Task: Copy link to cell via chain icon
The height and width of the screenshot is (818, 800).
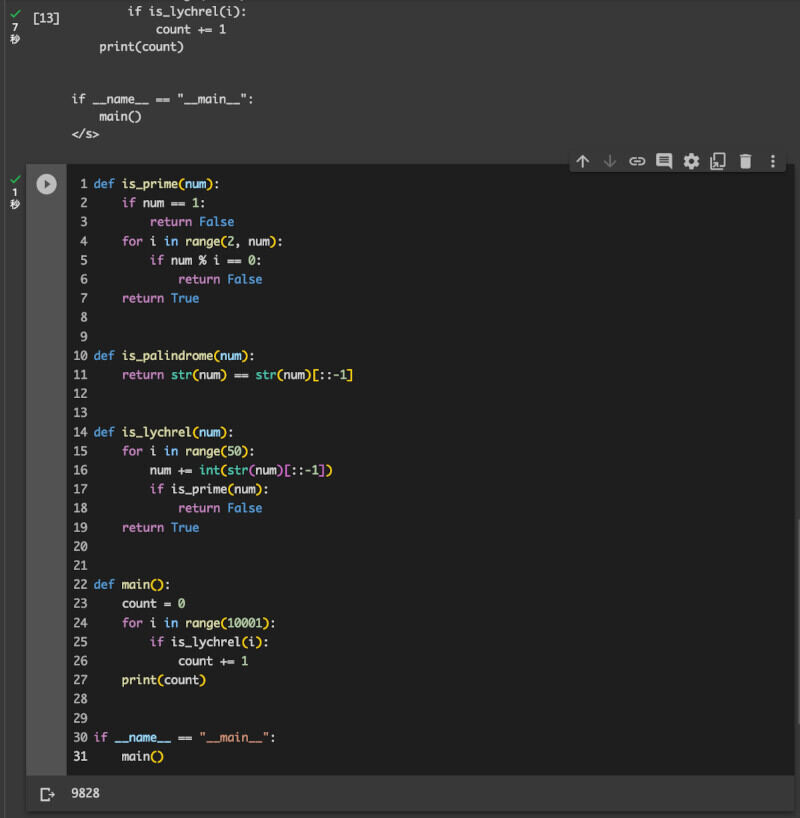Action: (x=637, y=161)
